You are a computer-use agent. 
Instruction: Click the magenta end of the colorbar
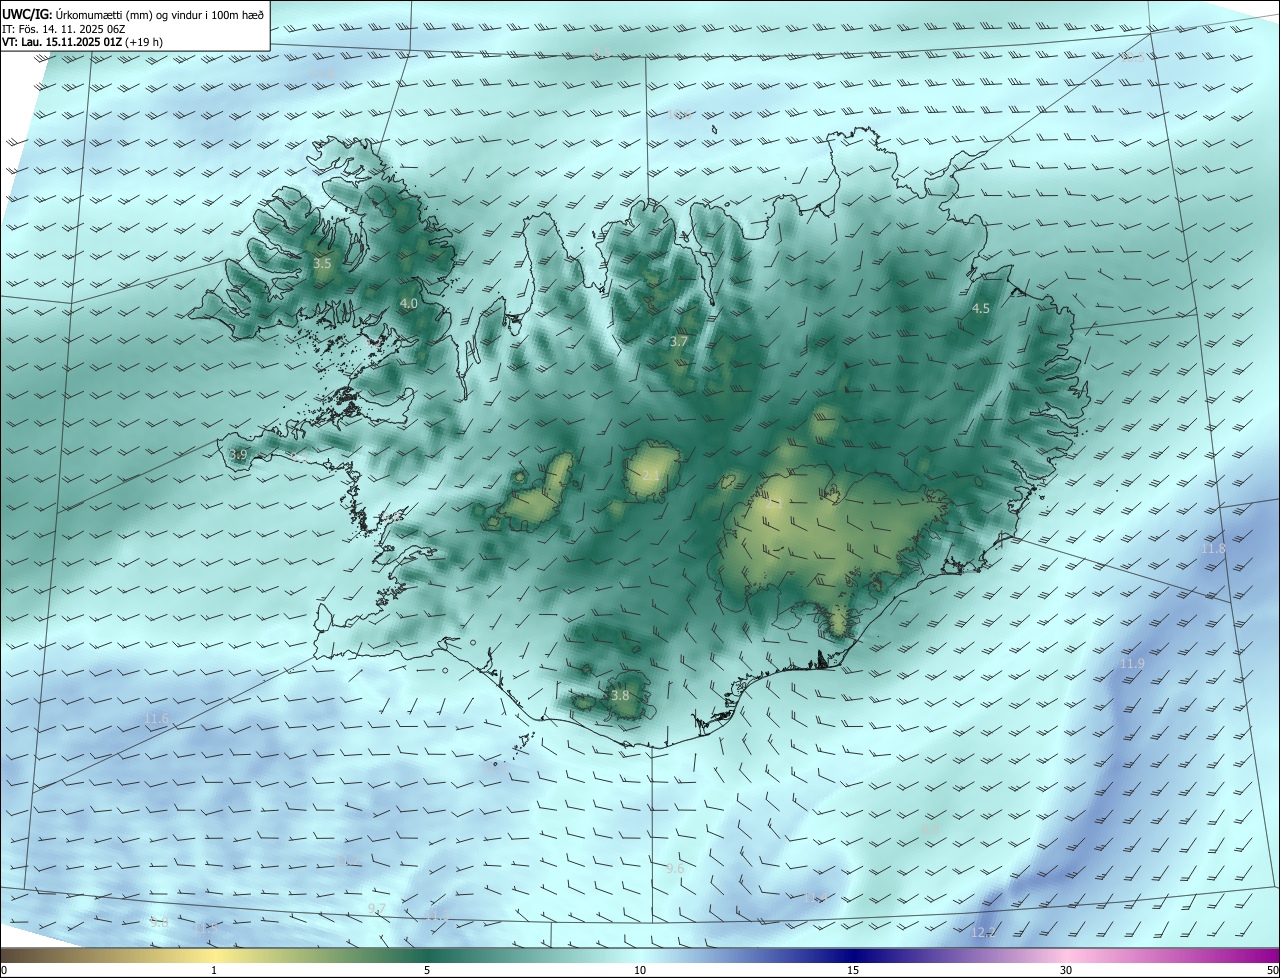[1260, 955]
